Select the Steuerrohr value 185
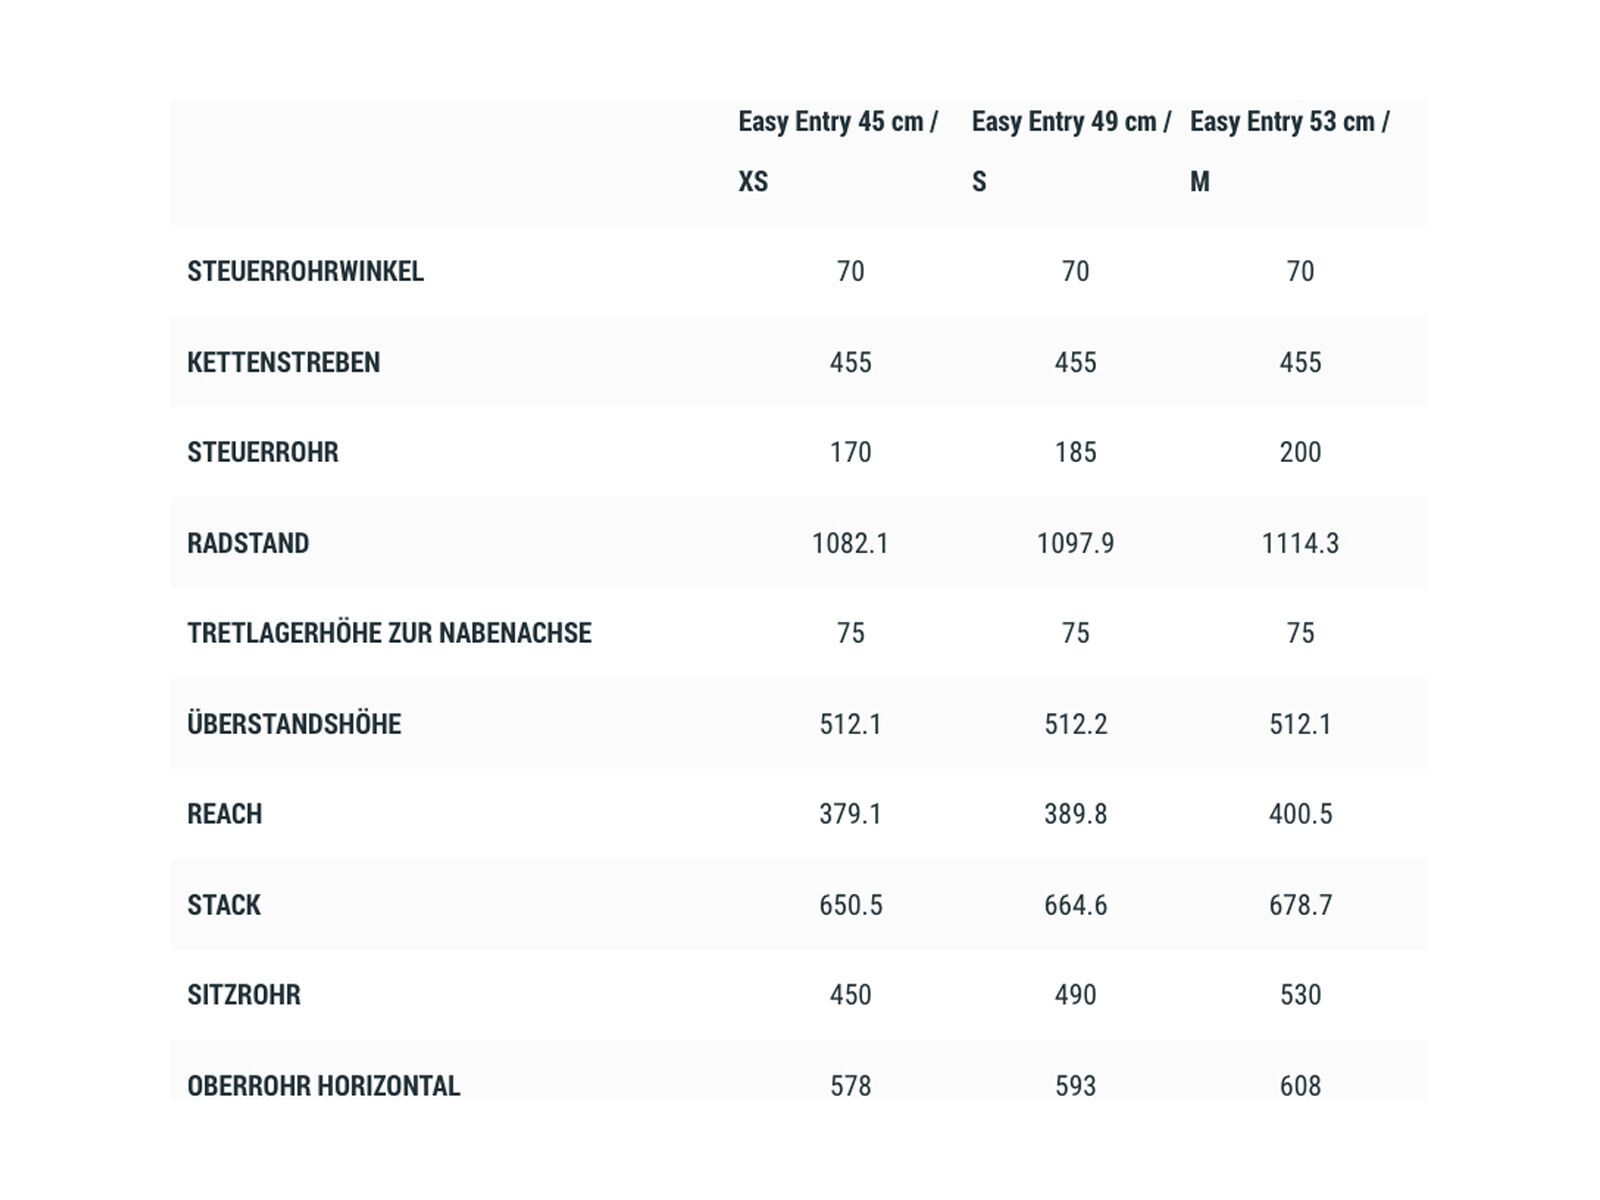1600x1200 pixels. click(1075, 452)
